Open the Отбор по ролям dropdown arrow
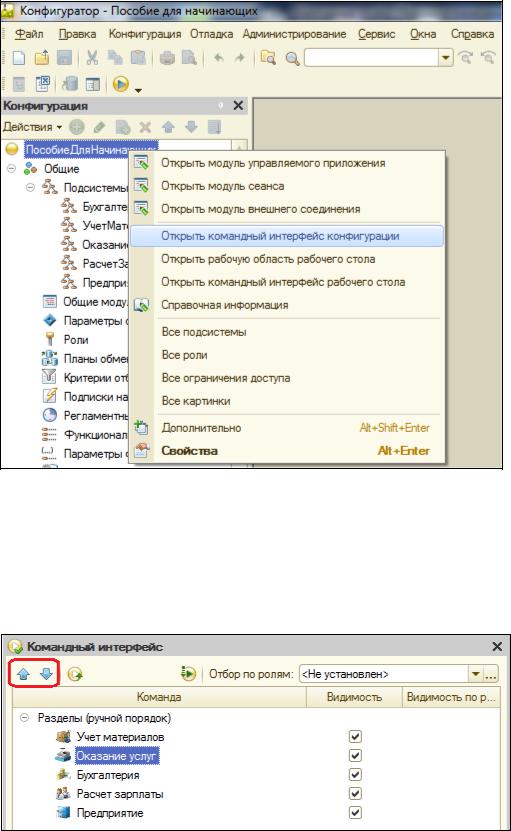511x831 pixels. click(x=475, y=674)
